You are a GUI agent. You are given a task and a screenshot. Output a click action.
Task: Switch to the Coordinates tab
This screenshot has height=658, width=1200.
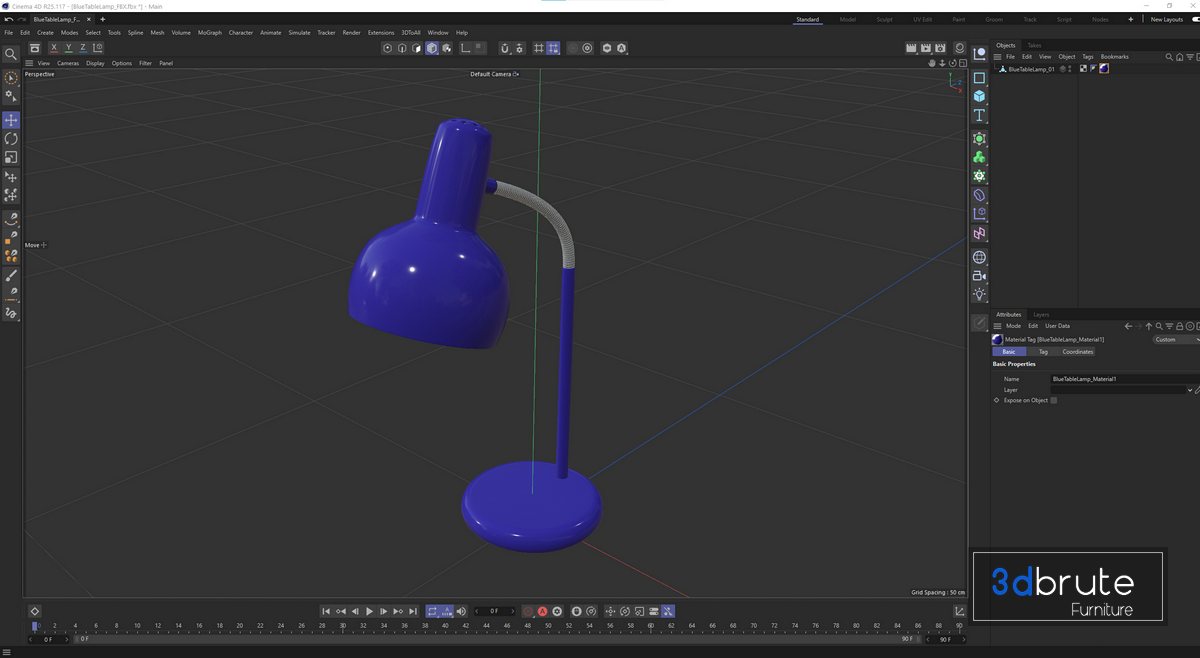click(x=1077, y=352)
